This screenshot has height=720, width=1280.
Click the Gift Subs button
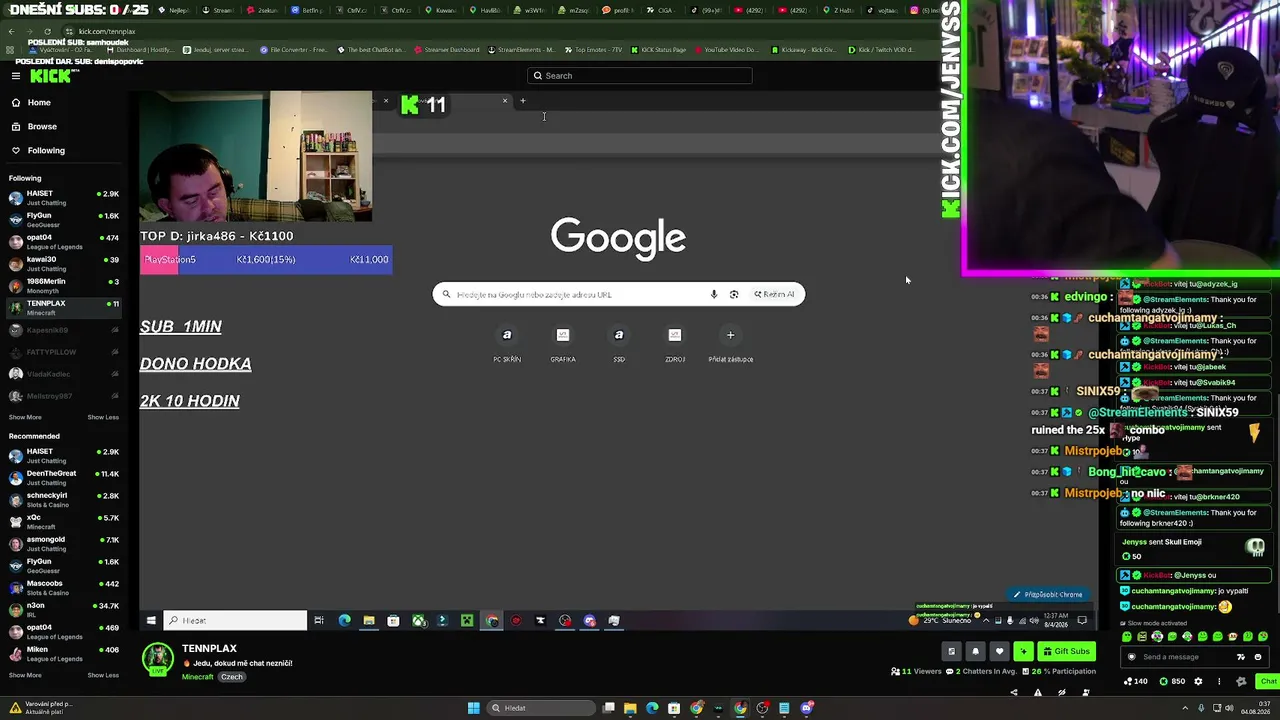pos(1065,651)
